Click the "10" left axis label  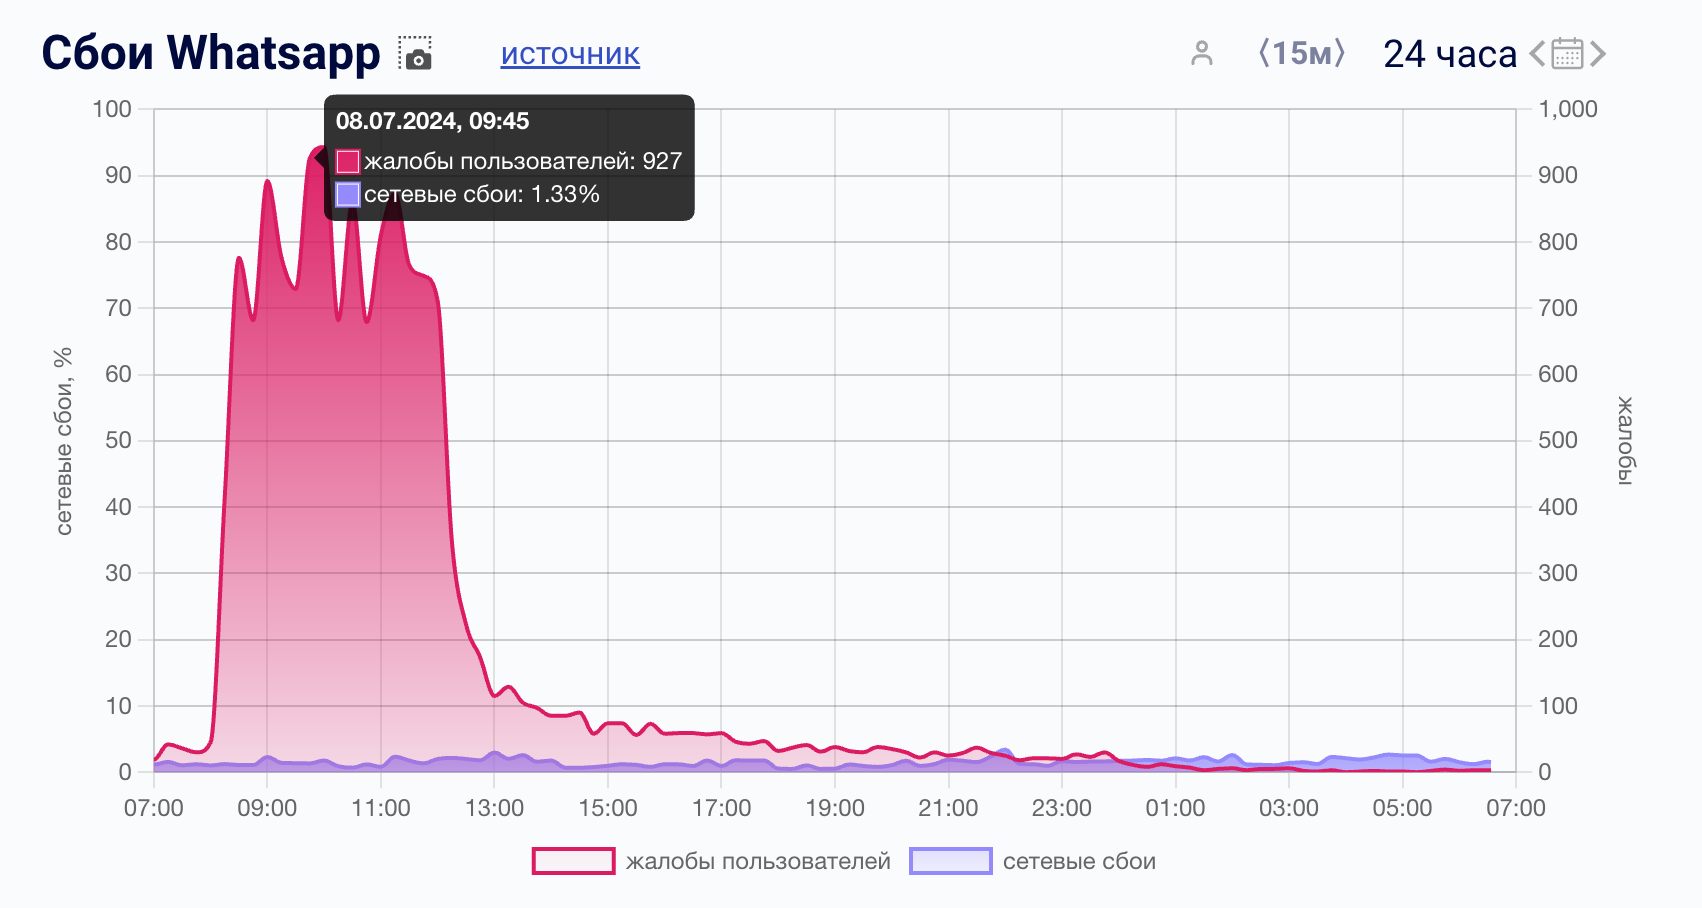pyautogui.click(x=119, y=706)
